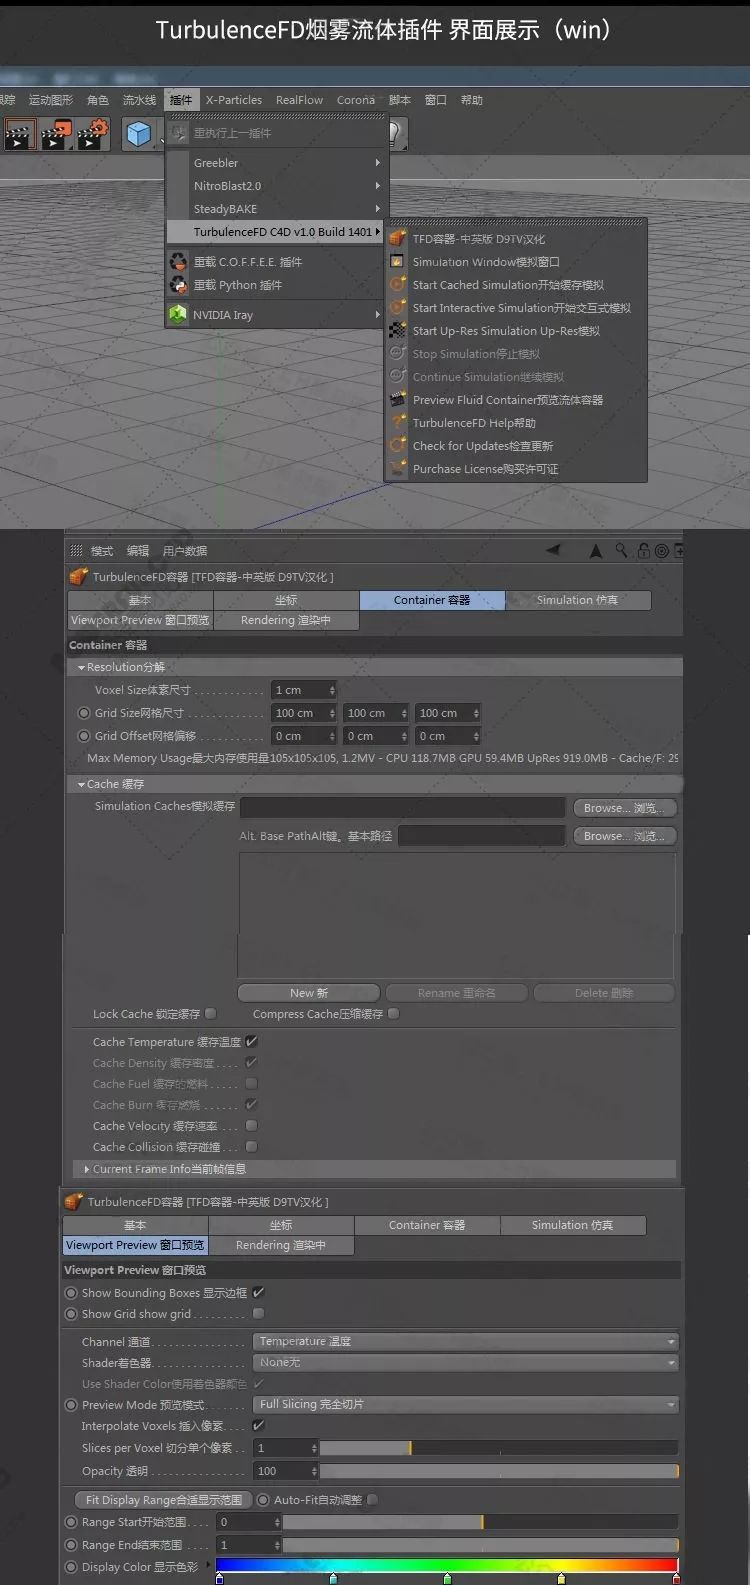Click the Preview Fluid Container icon

[x=398, y=400]
